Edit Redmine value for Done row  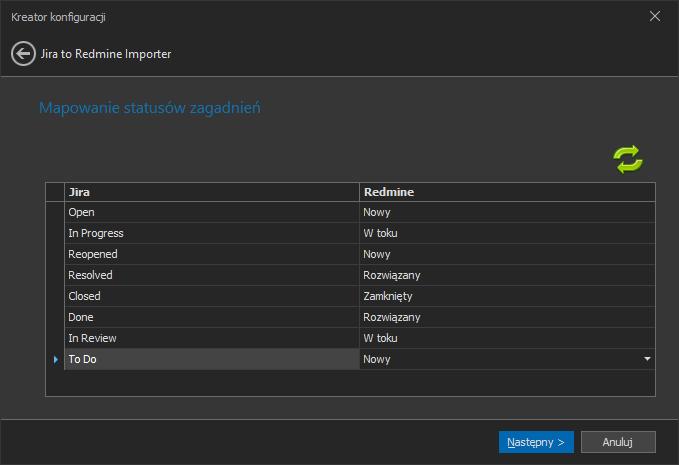point(507,317)
